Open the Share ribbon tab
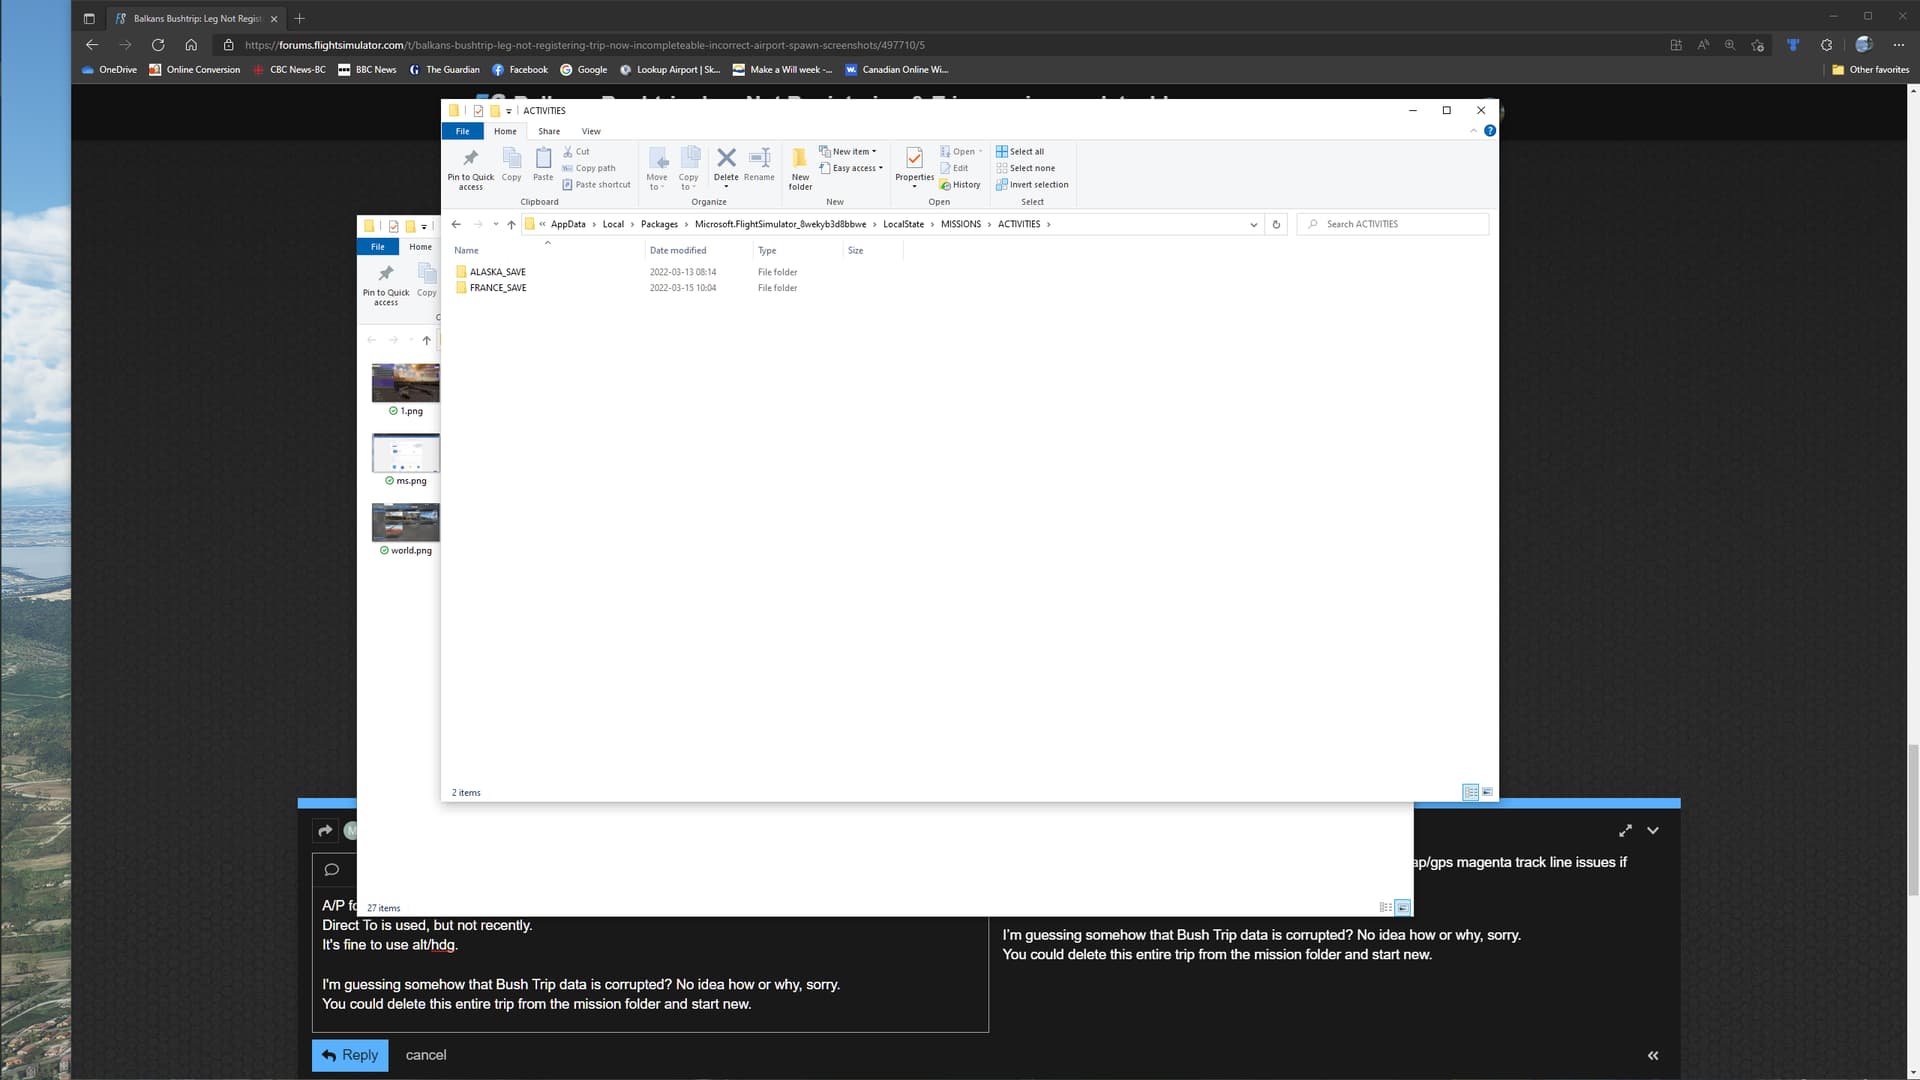Screen dimensions: 1920x1080 click(x=549, y=131)
